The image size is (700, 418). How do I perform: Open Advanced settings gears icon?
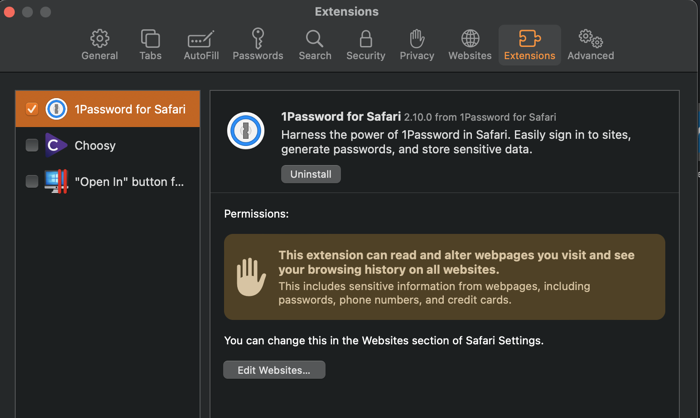590,45
